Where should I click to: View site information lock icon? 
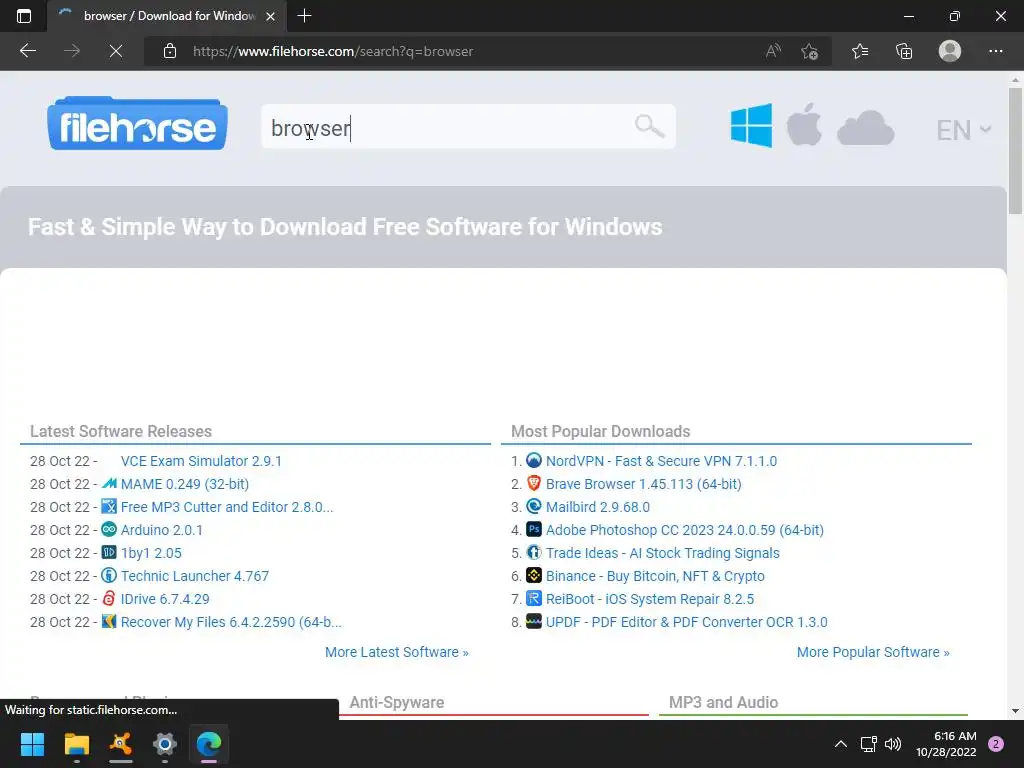170,51
